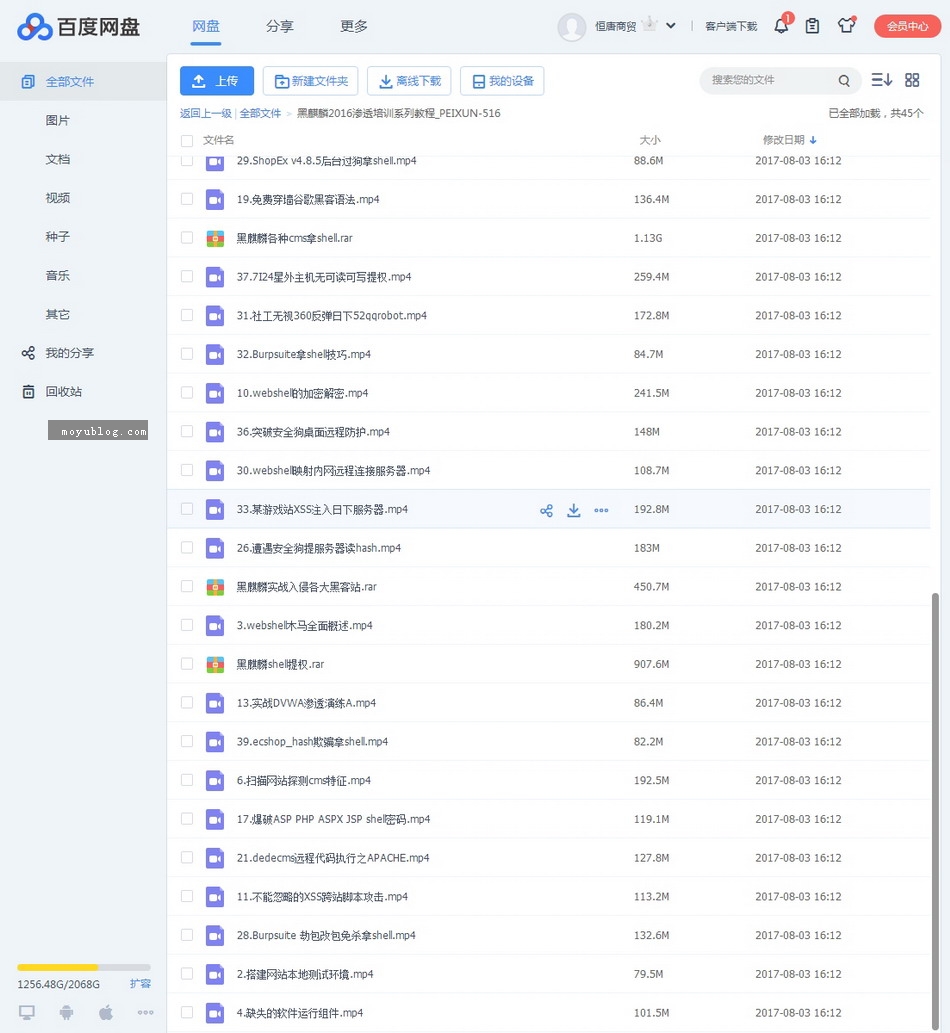
Task: Toggle the select-all checkbox in header
Action: click(187, 140)
